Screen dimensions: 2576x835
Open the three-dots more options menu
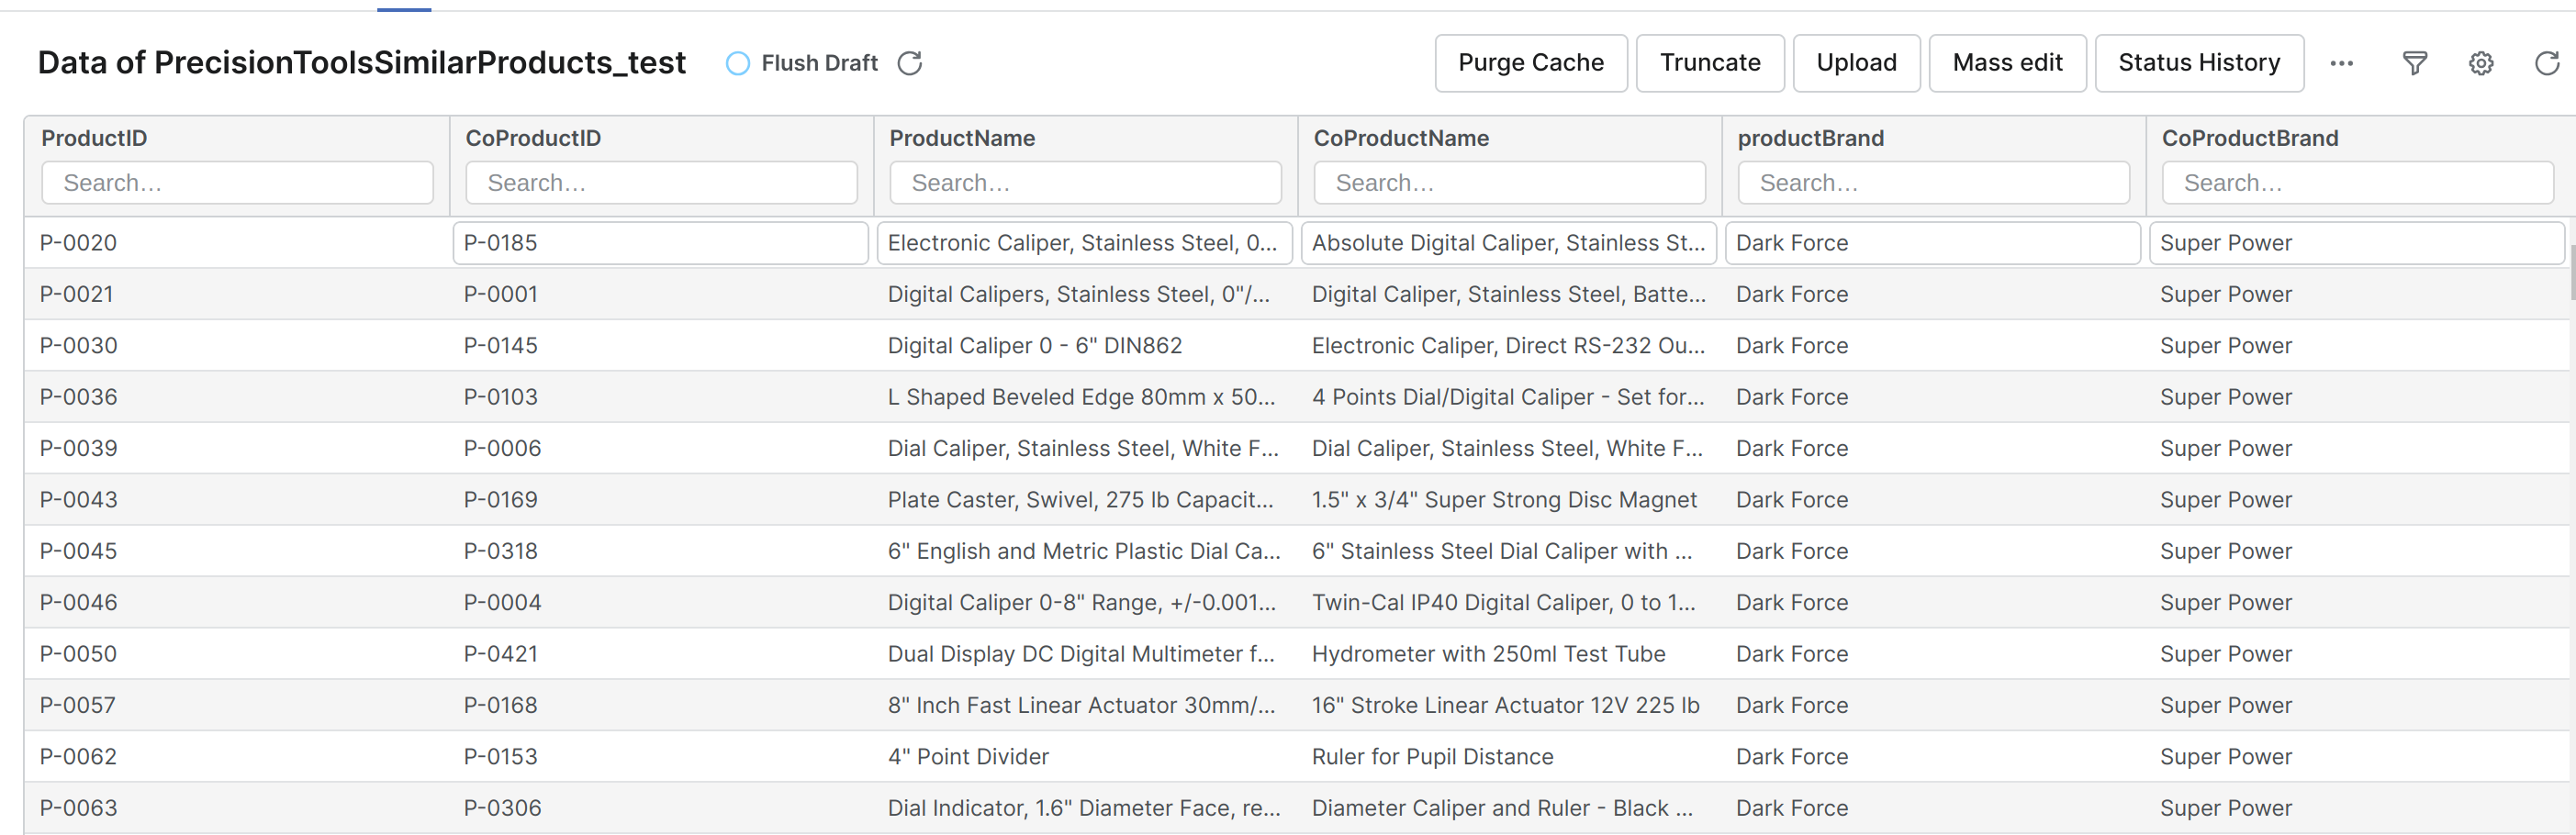pyautogui.click(x=2341, y=64)
